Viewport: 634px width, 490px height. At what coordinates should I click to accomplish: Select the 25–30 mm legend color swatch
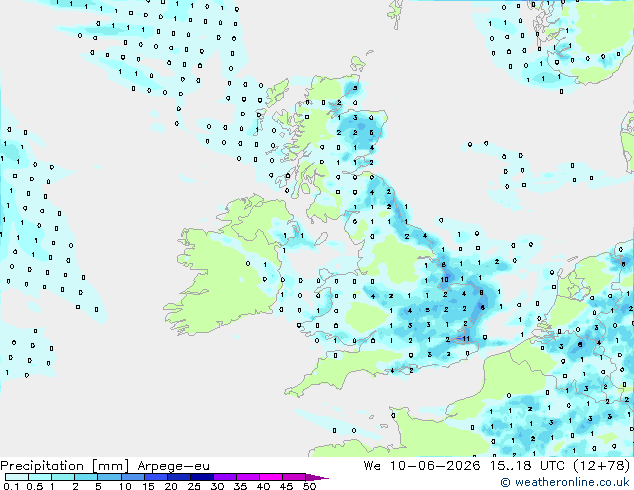click(201, 477)
